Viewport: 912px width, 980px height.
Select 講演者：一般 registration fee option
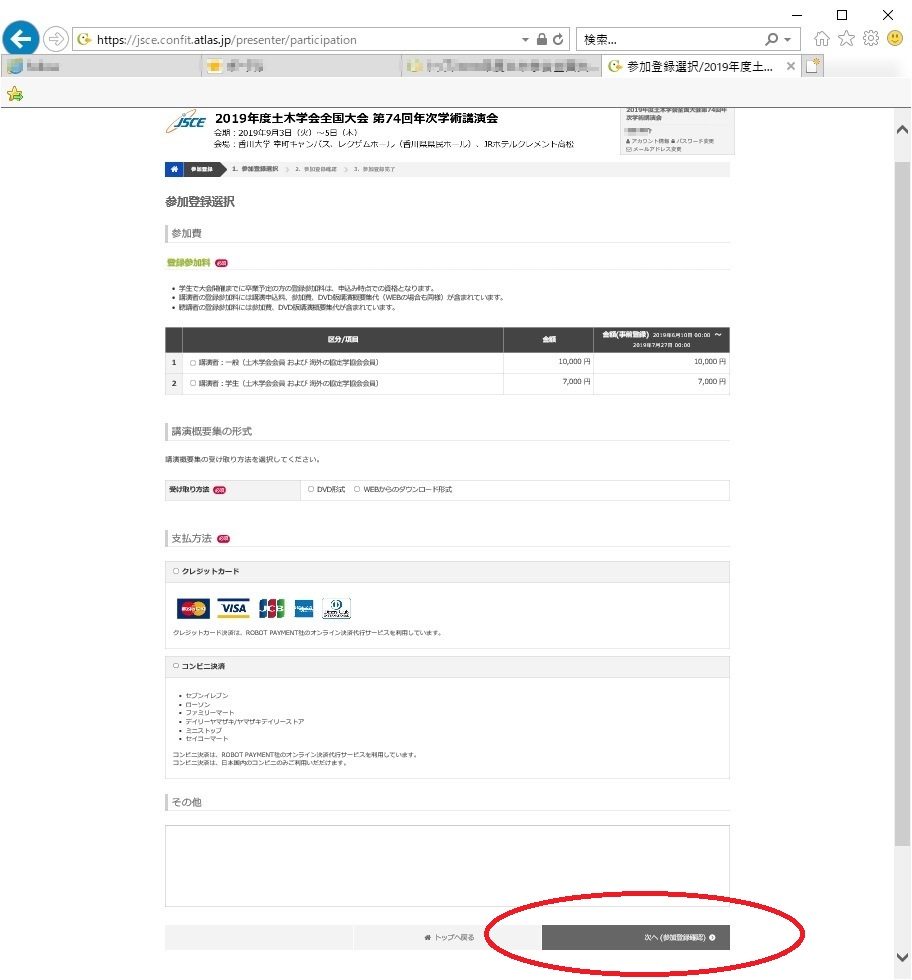tap(193, 362)
